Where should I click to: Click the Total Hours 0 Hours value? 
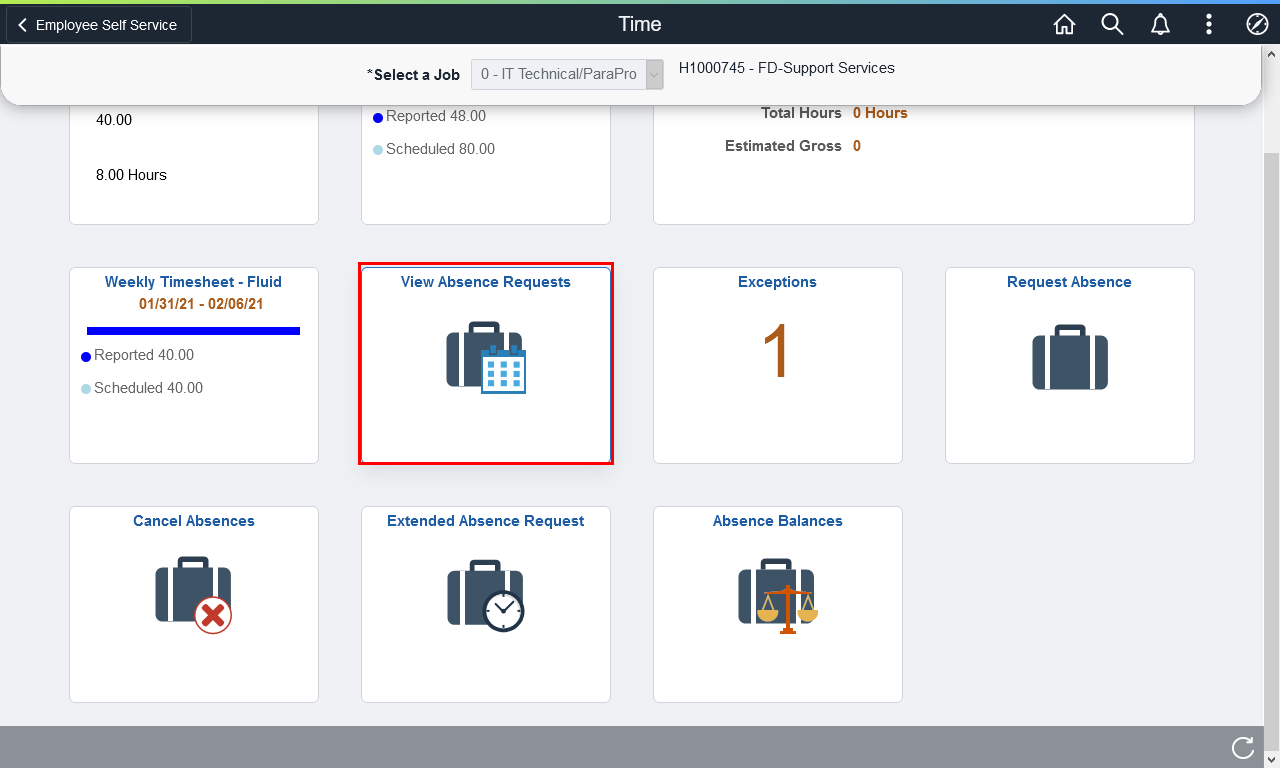(880, 113)
